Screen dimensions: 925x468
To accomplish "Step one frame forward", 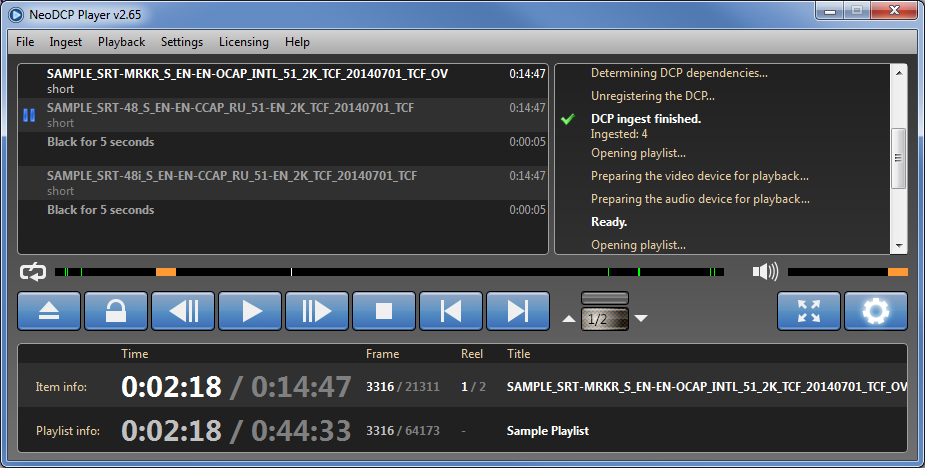I will 317,311.
